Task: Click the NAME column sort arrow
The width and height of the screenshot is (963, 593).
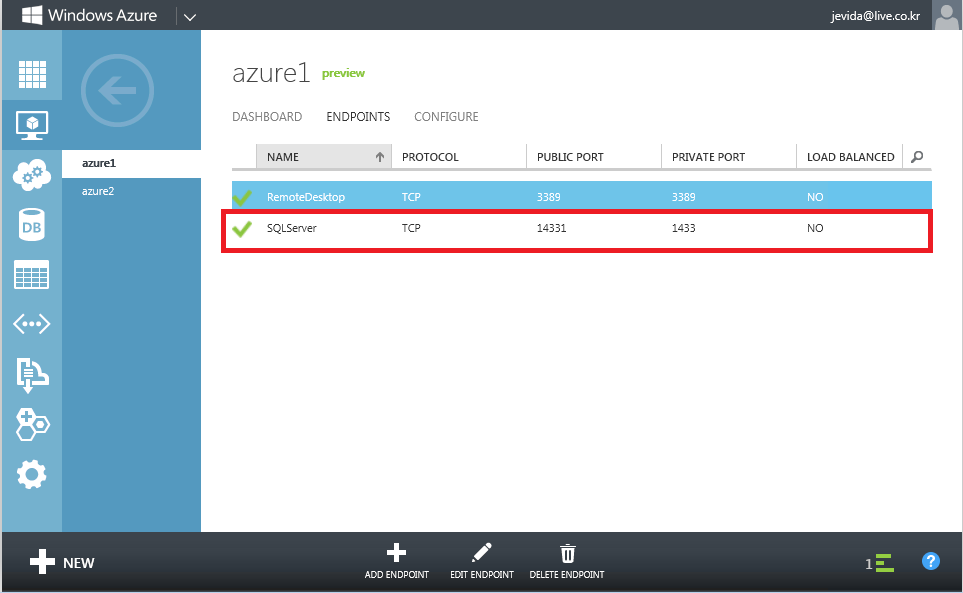Action: (380, 157)
